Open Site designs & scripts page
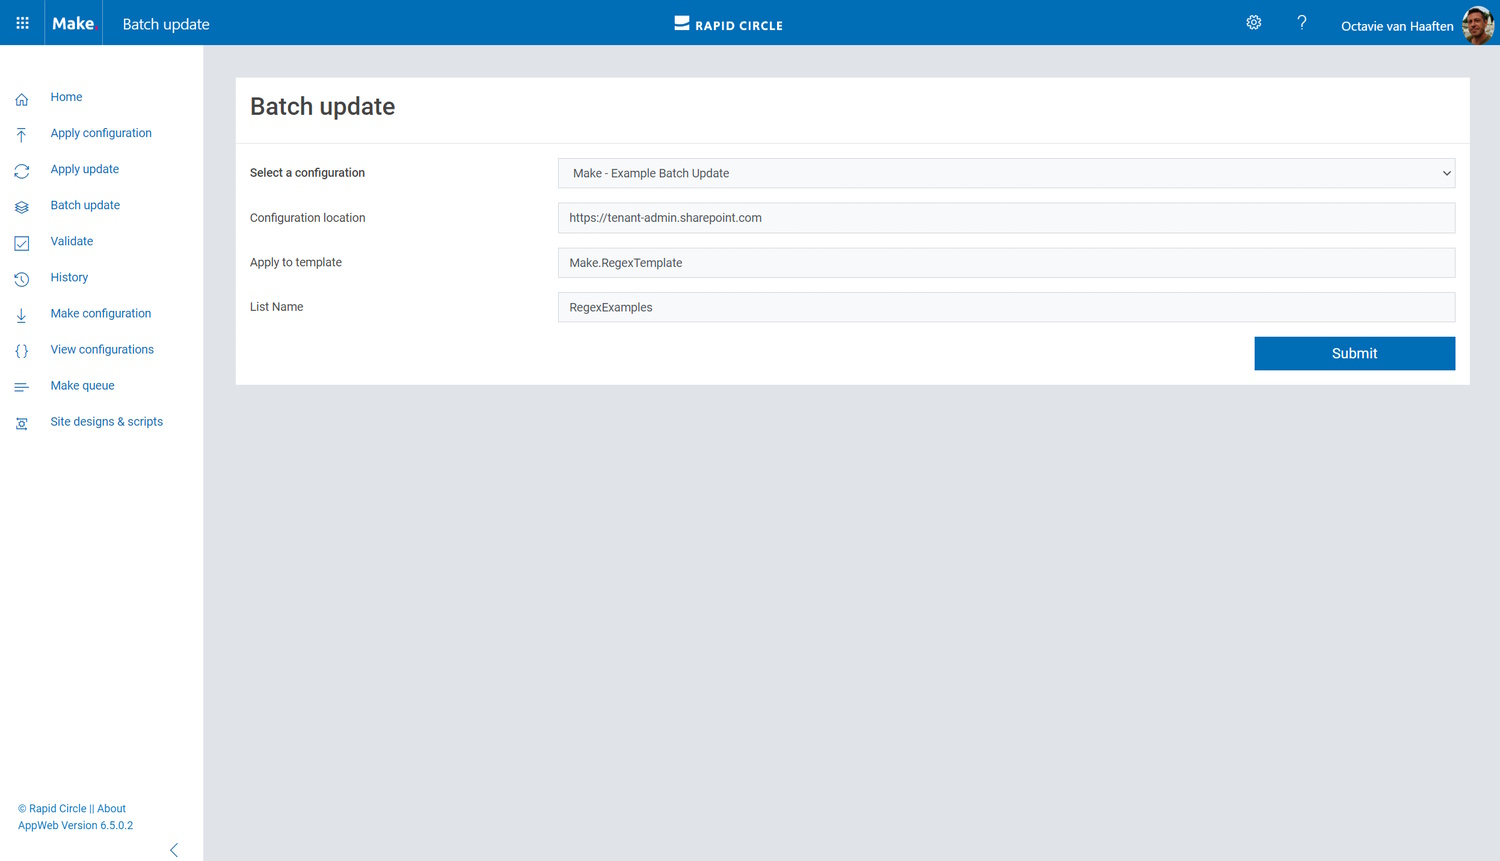The image size is (1500, 861). coord(107,421)
